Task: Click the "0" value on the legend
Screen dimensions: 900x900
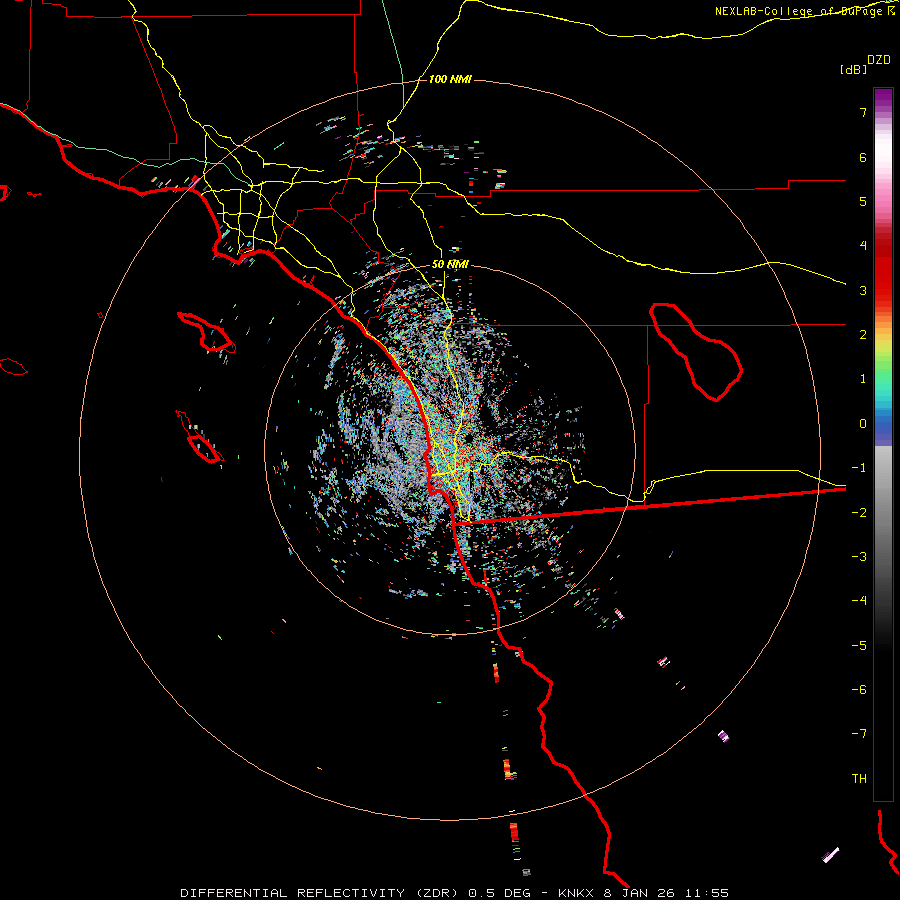Action: 863,424
